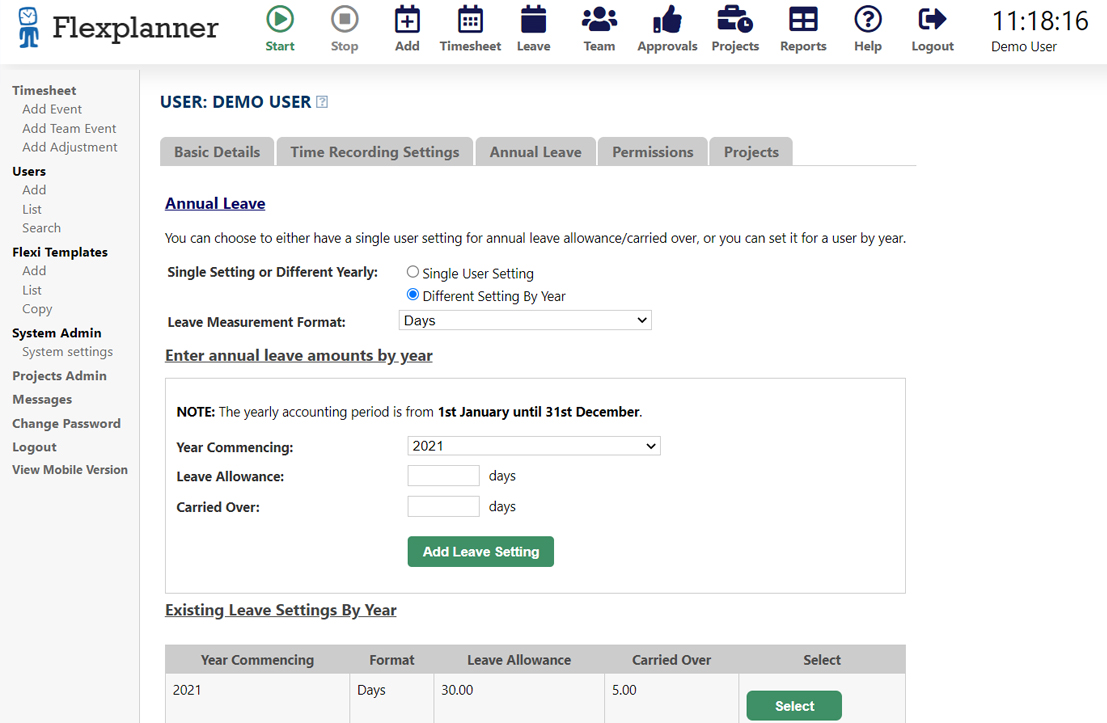Open the Approvals thumbs-up icon
The image size is (1107, 723).
pyautogui.click(x=667, y=19)
